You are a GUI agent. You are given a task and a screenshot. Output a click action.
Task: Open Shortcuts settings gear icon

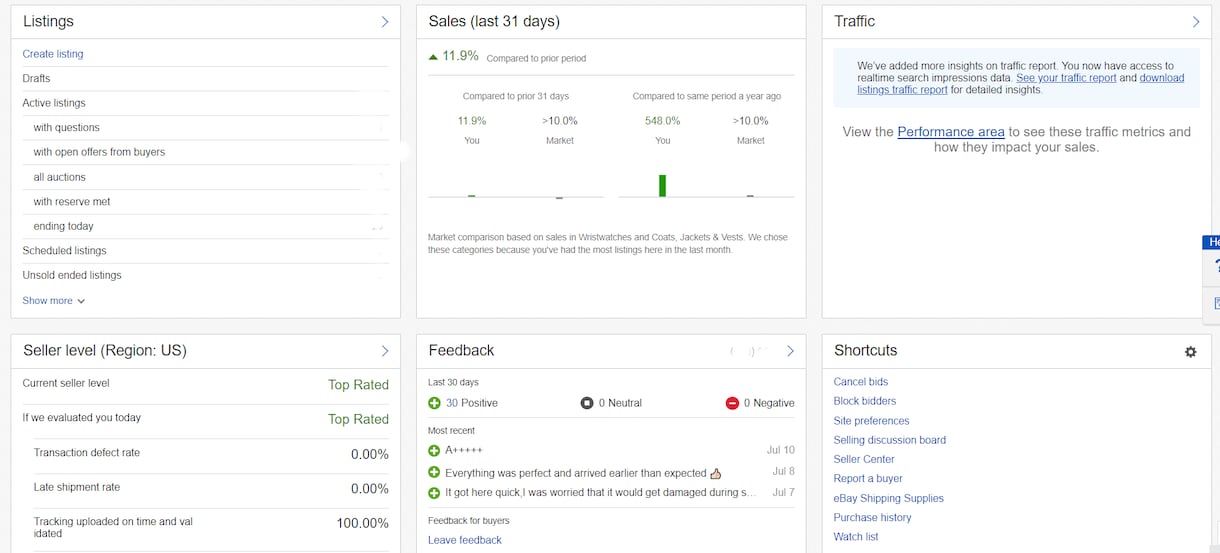click(1190, 351)
